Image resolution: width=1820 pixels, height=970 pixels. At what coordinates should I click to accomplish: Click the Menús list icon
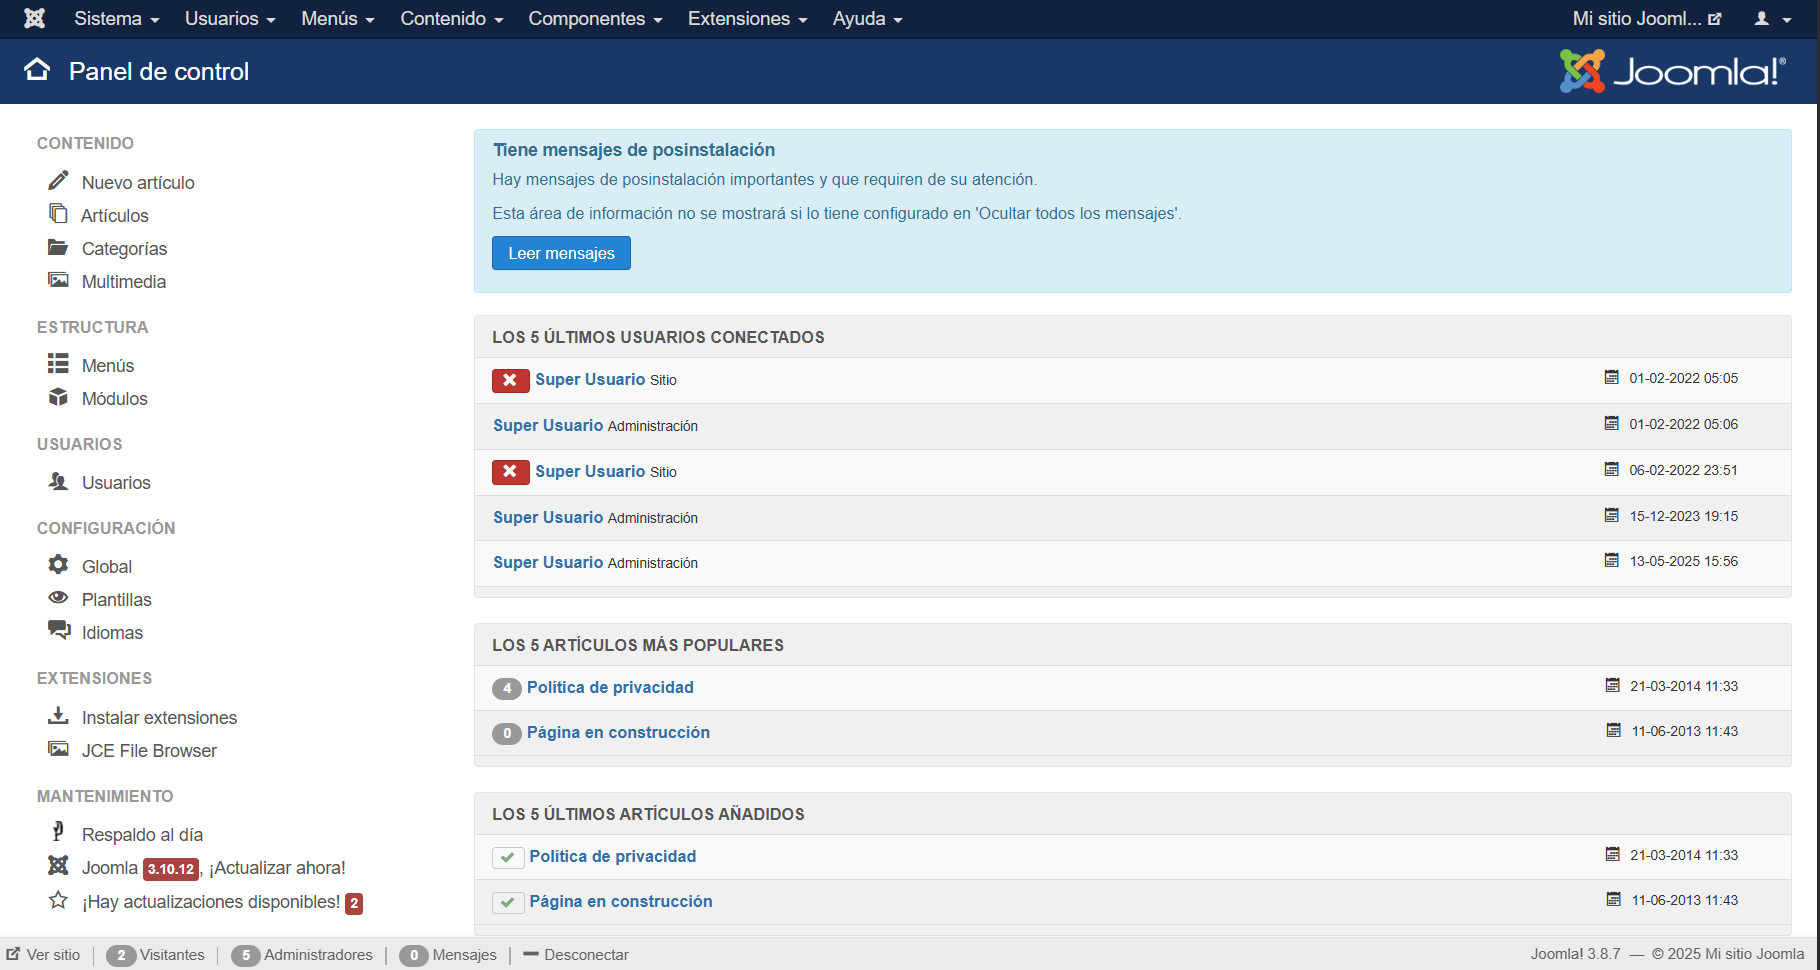[x=58, y=363]
